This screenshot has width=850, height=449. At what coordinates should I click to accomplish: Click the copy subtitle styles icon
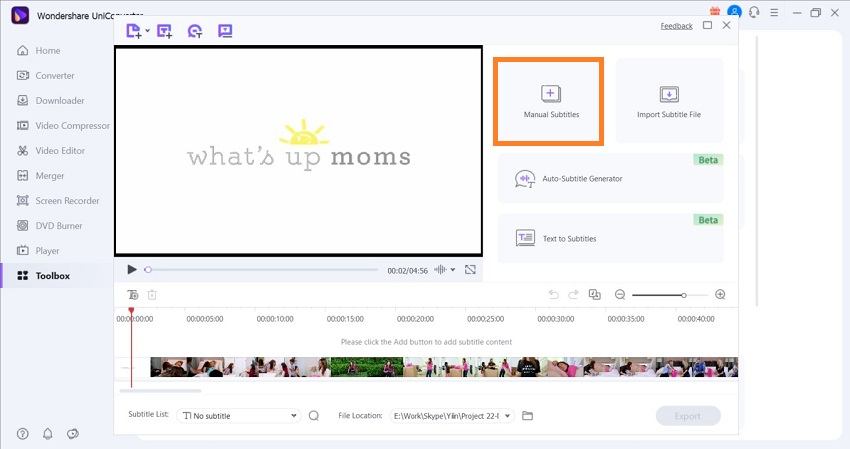(595, 294)
